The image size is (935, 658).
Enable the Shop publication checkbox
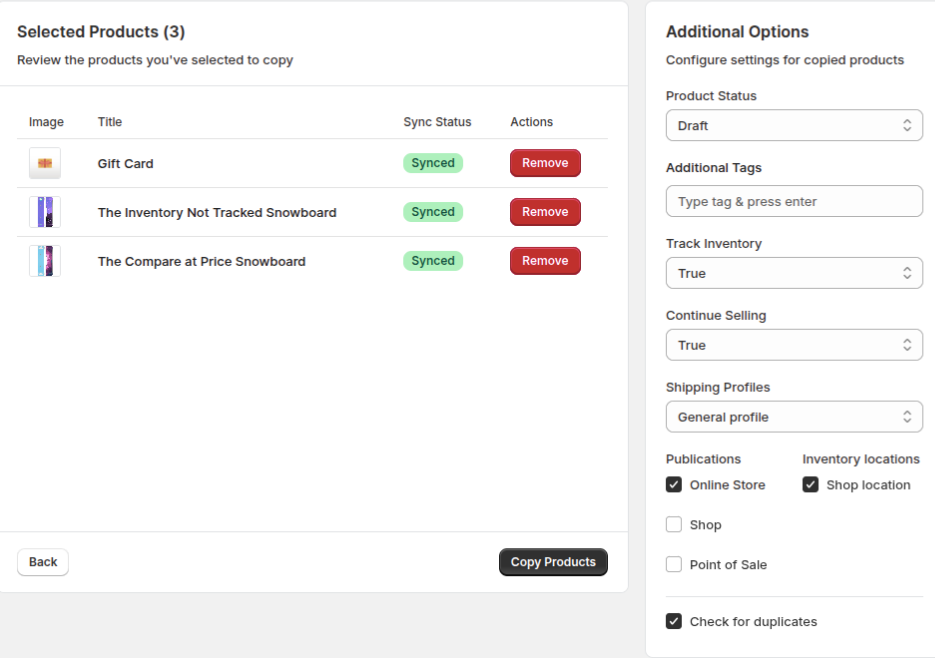674,524
